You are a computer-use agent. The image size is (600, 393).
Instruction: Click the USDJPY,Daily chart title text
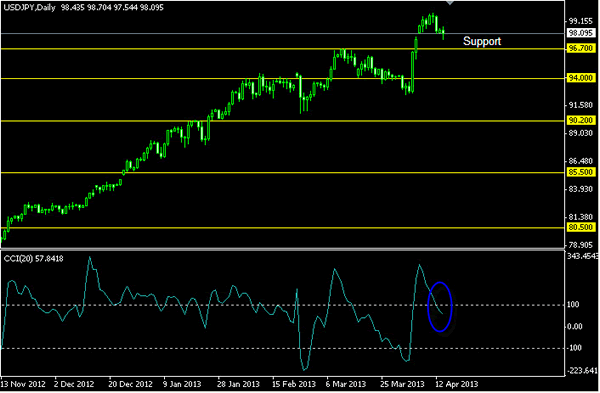click(x=29, y=7)
